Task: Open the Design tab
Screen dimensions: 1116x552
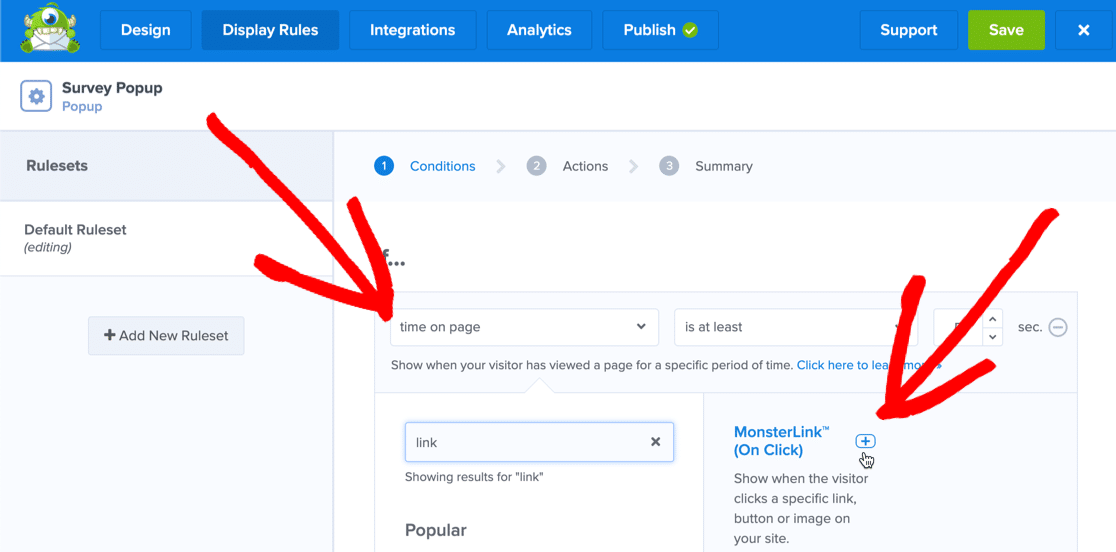Action: coord(146,30)
